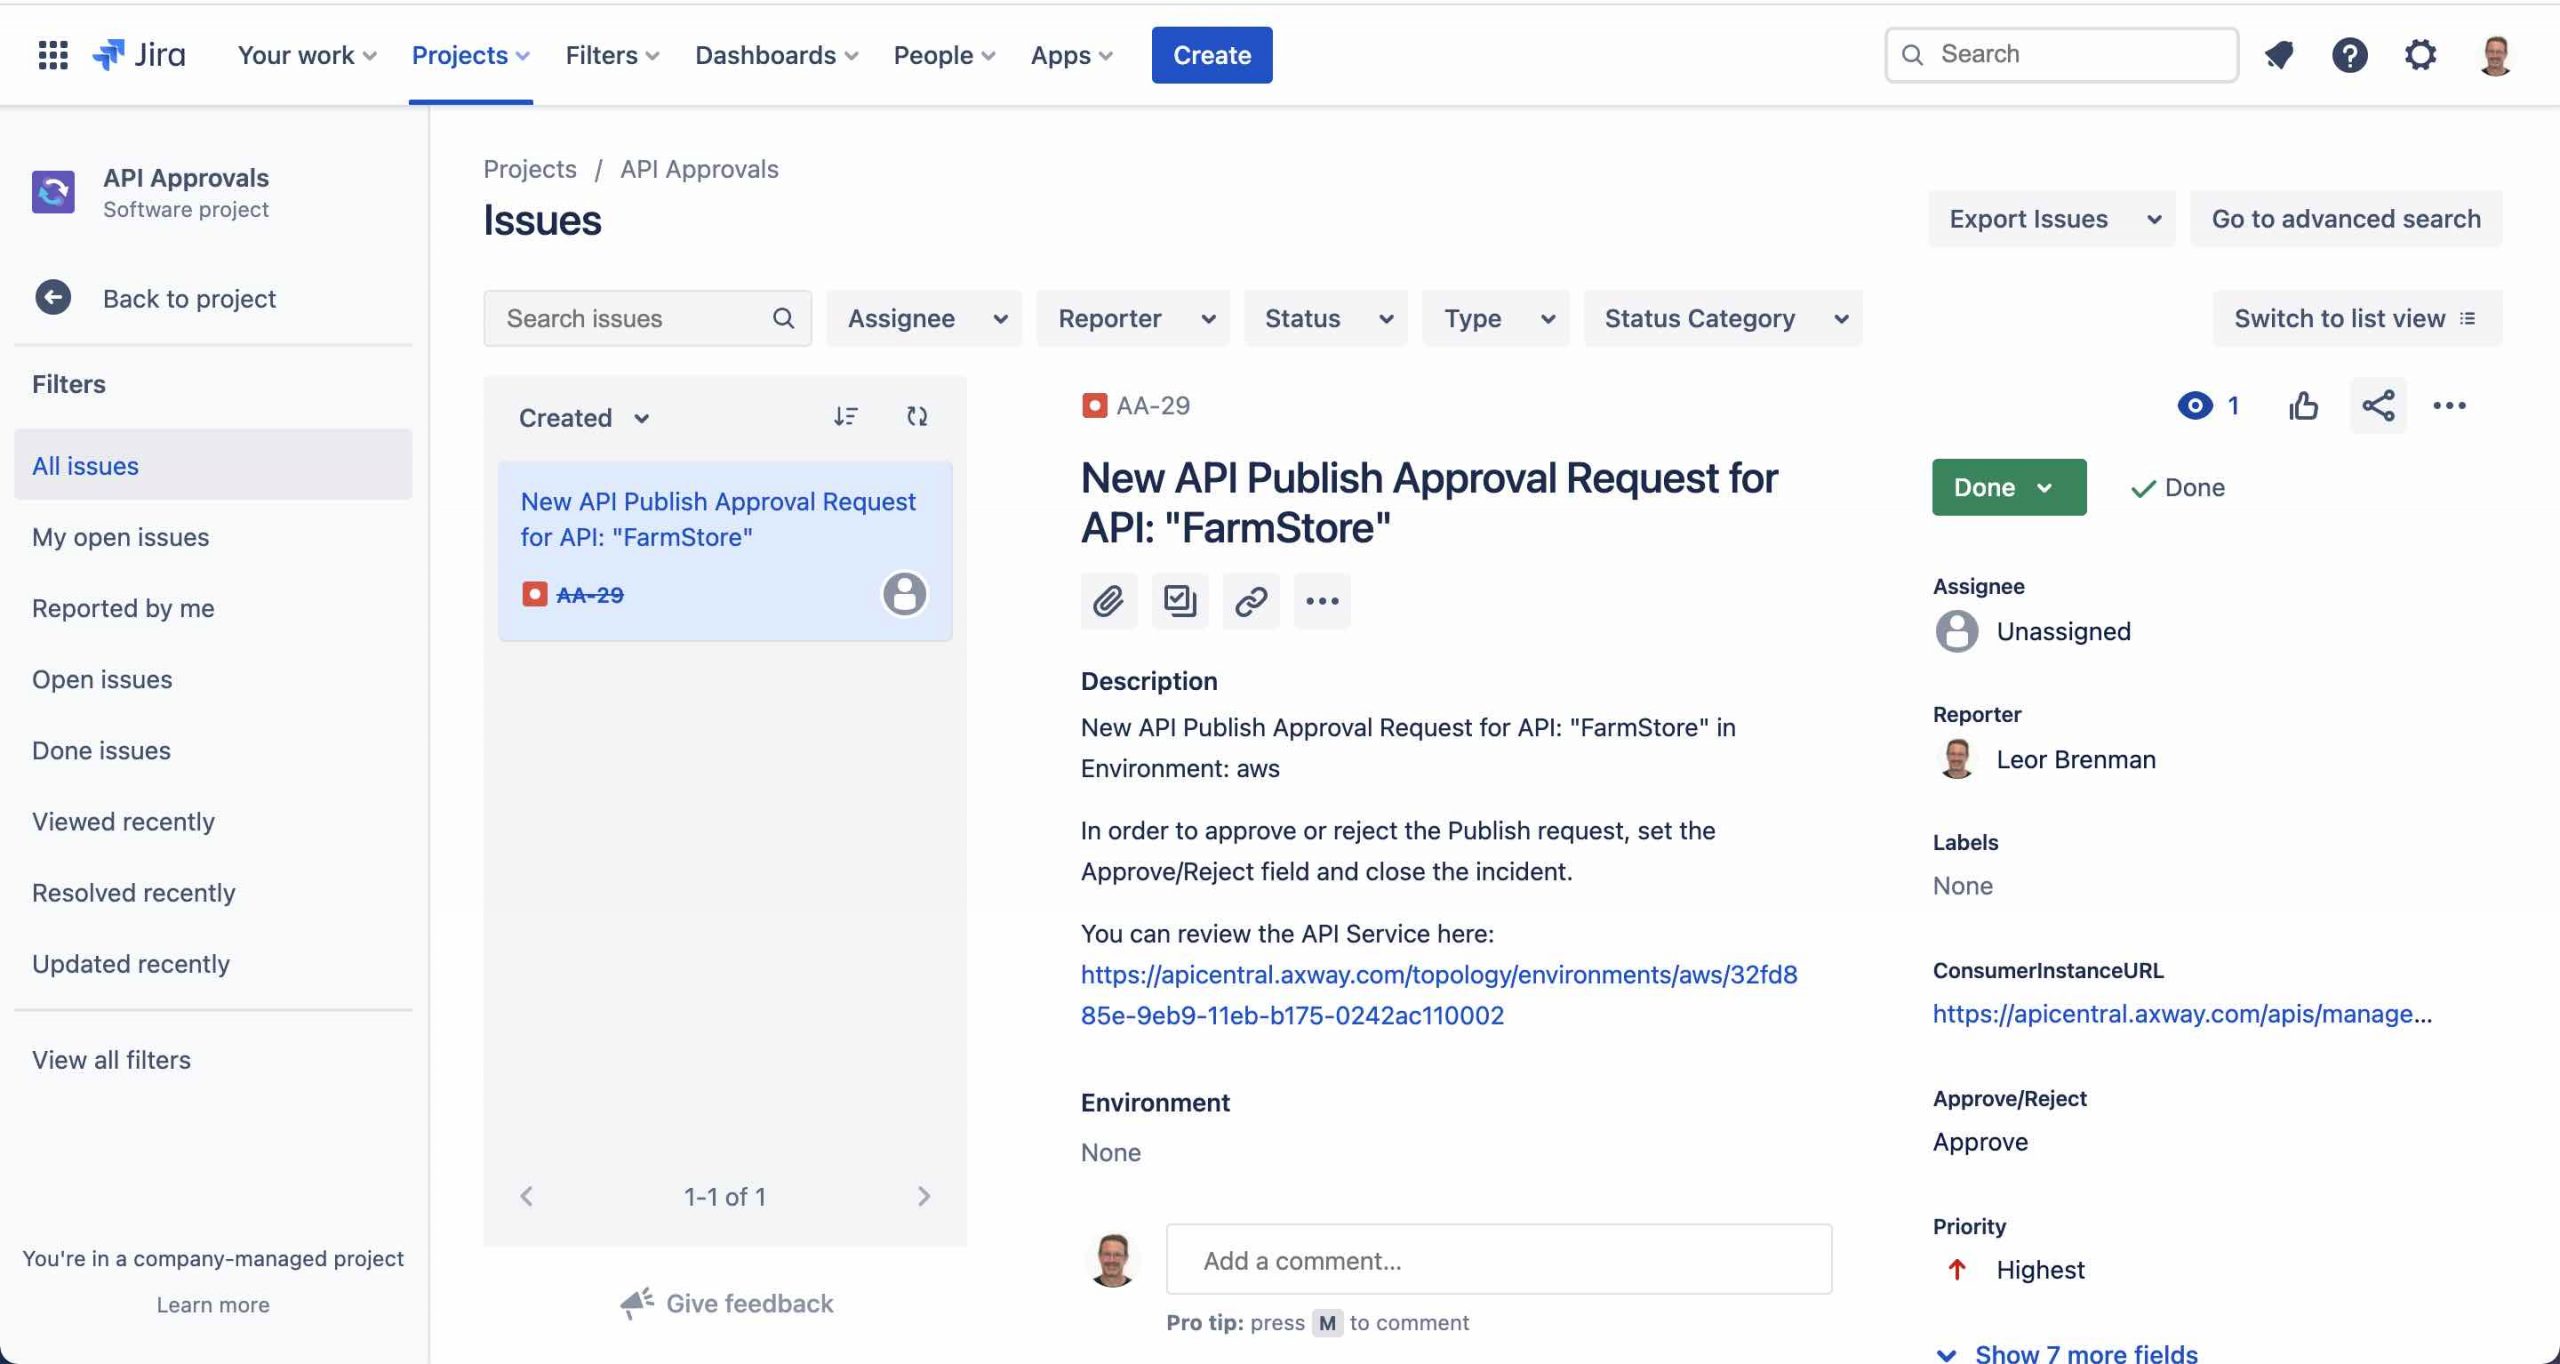Click Go to advanced search

pyautogui.click(x=2346, y=218)
